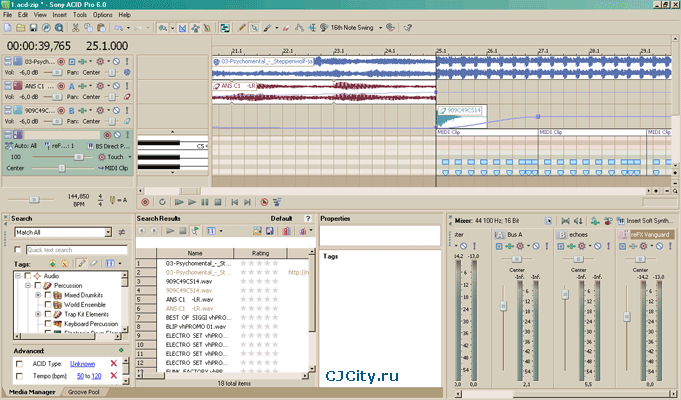681x400 pixels.
Task: Check the Percussion tag checkbox
Action: point(38,286)
